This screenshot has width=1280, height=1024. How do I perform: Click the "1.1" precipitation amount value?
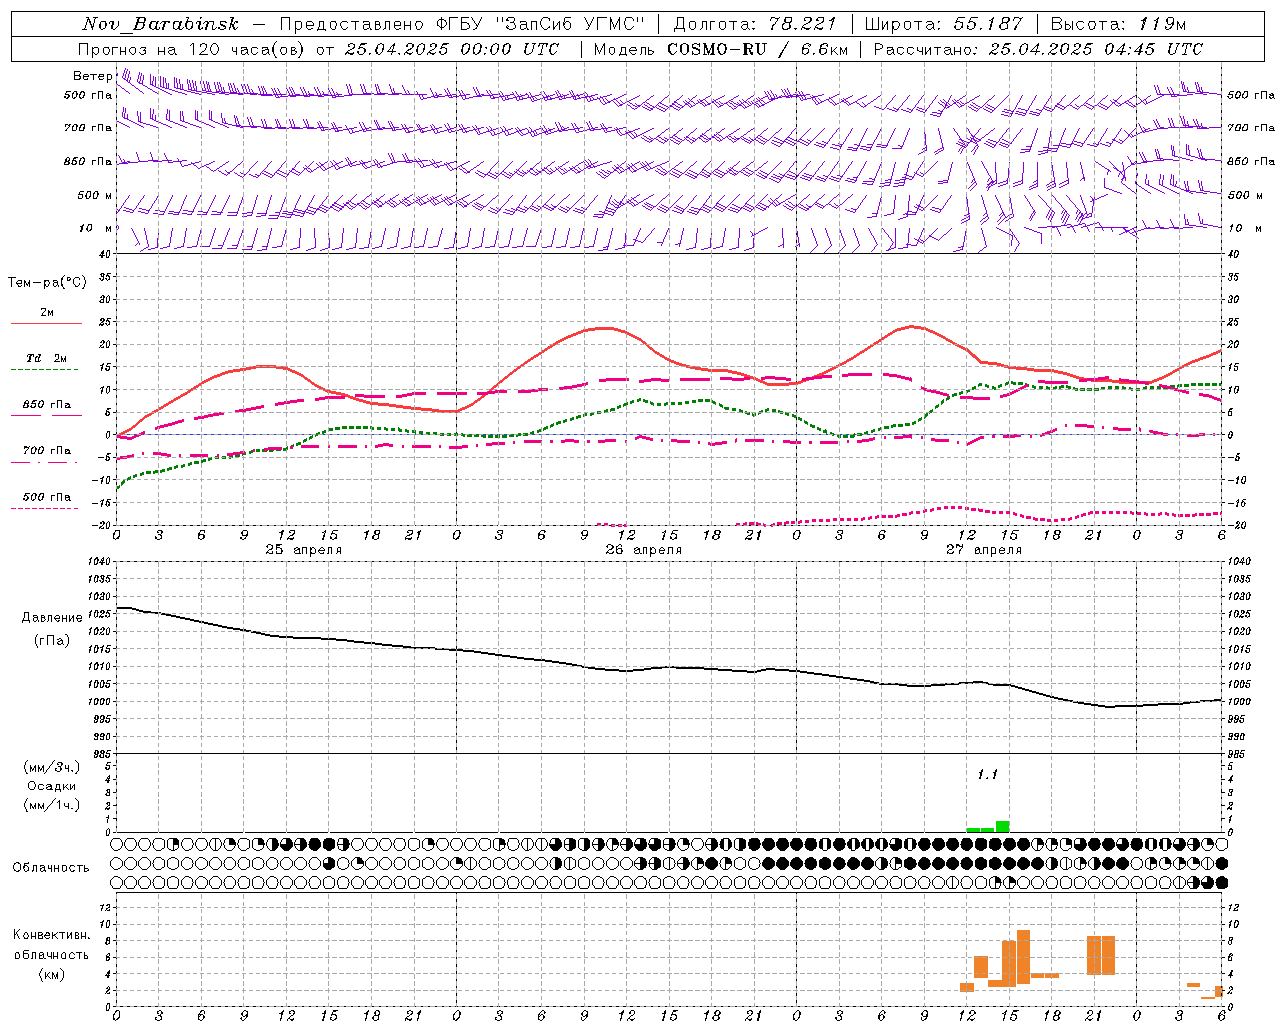pos(987,774)
